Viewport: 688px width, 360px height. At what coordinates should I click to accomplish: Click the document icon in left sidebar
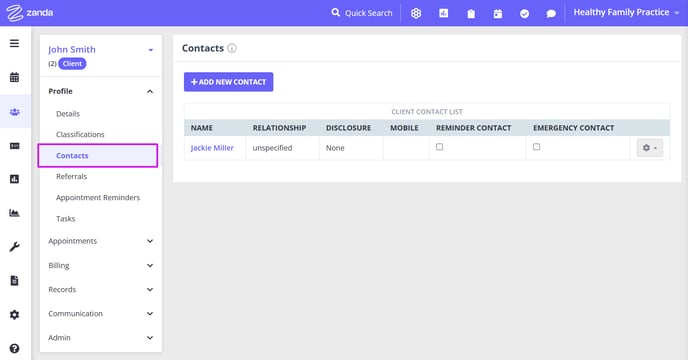[x=14, y=281]
